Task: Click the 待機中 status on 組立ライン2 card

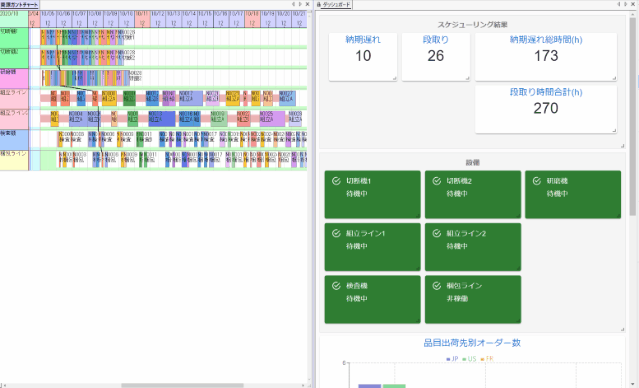Action: click(x=457, y=247)
